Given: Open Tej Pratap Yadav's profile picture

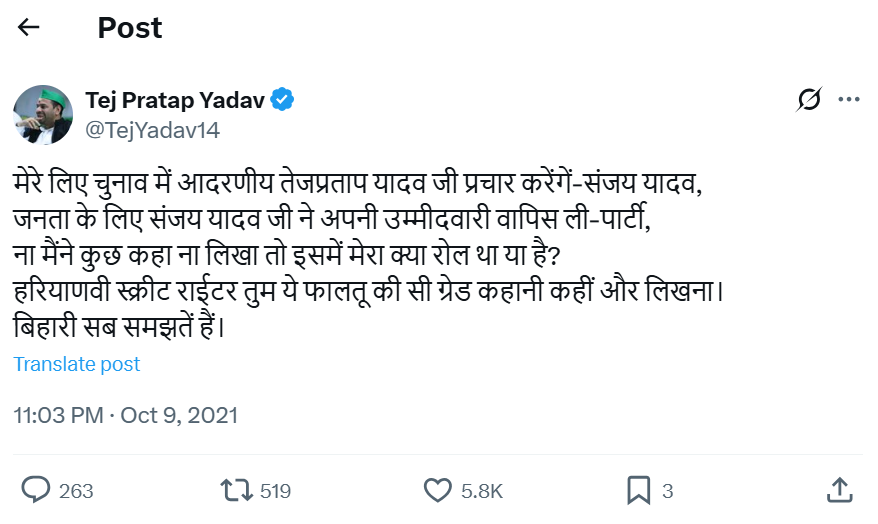Looking at the screenshot, I should tap(43, 114).
